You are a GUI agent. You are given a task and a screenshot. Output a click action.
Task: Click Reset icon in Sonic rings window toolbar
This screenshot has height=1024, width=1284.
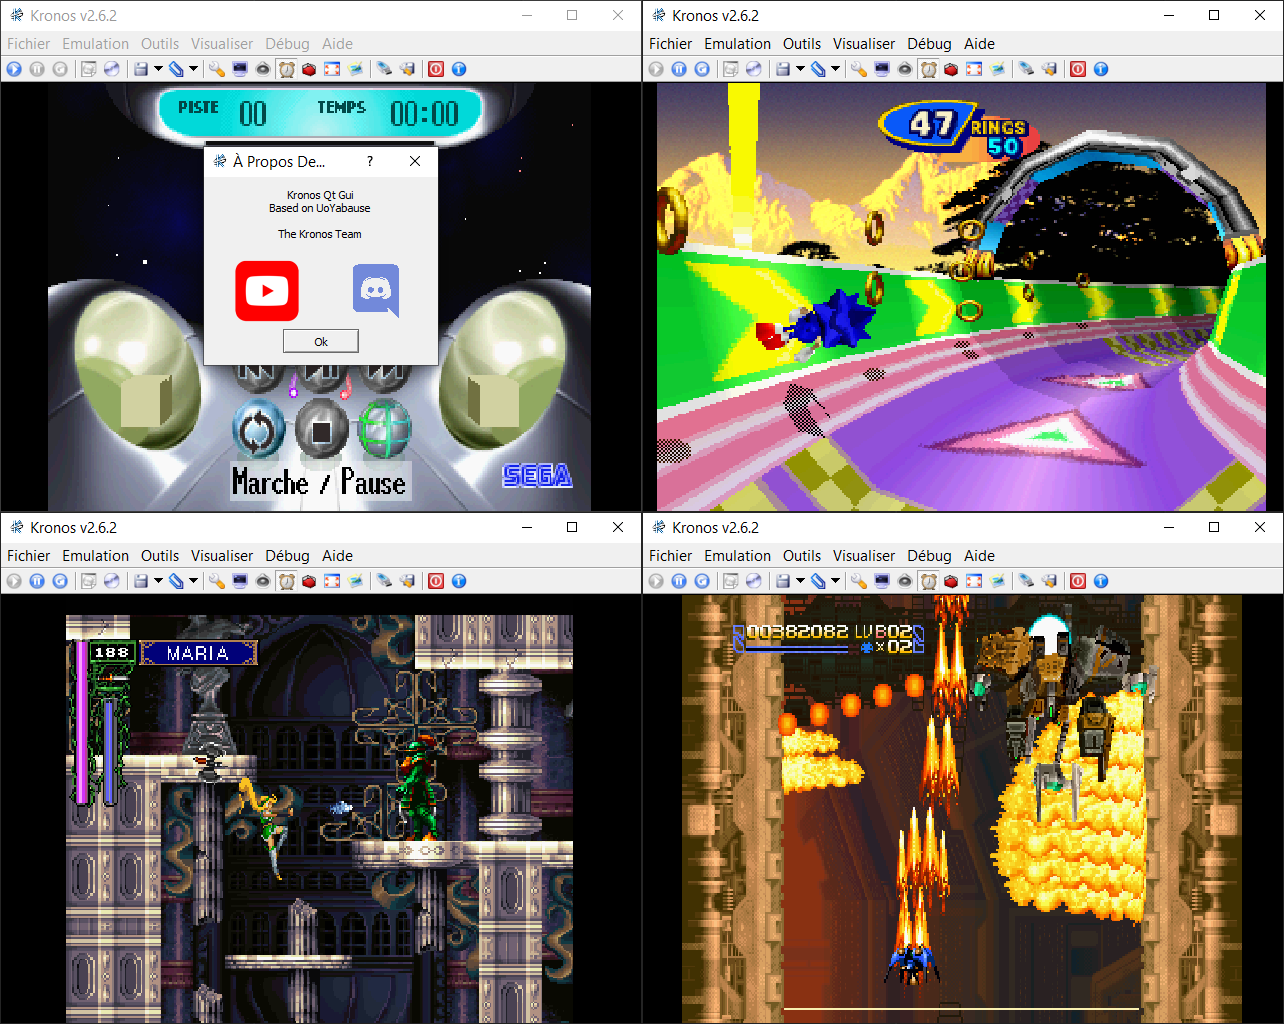pyautogui.click(x=702, y=69)
